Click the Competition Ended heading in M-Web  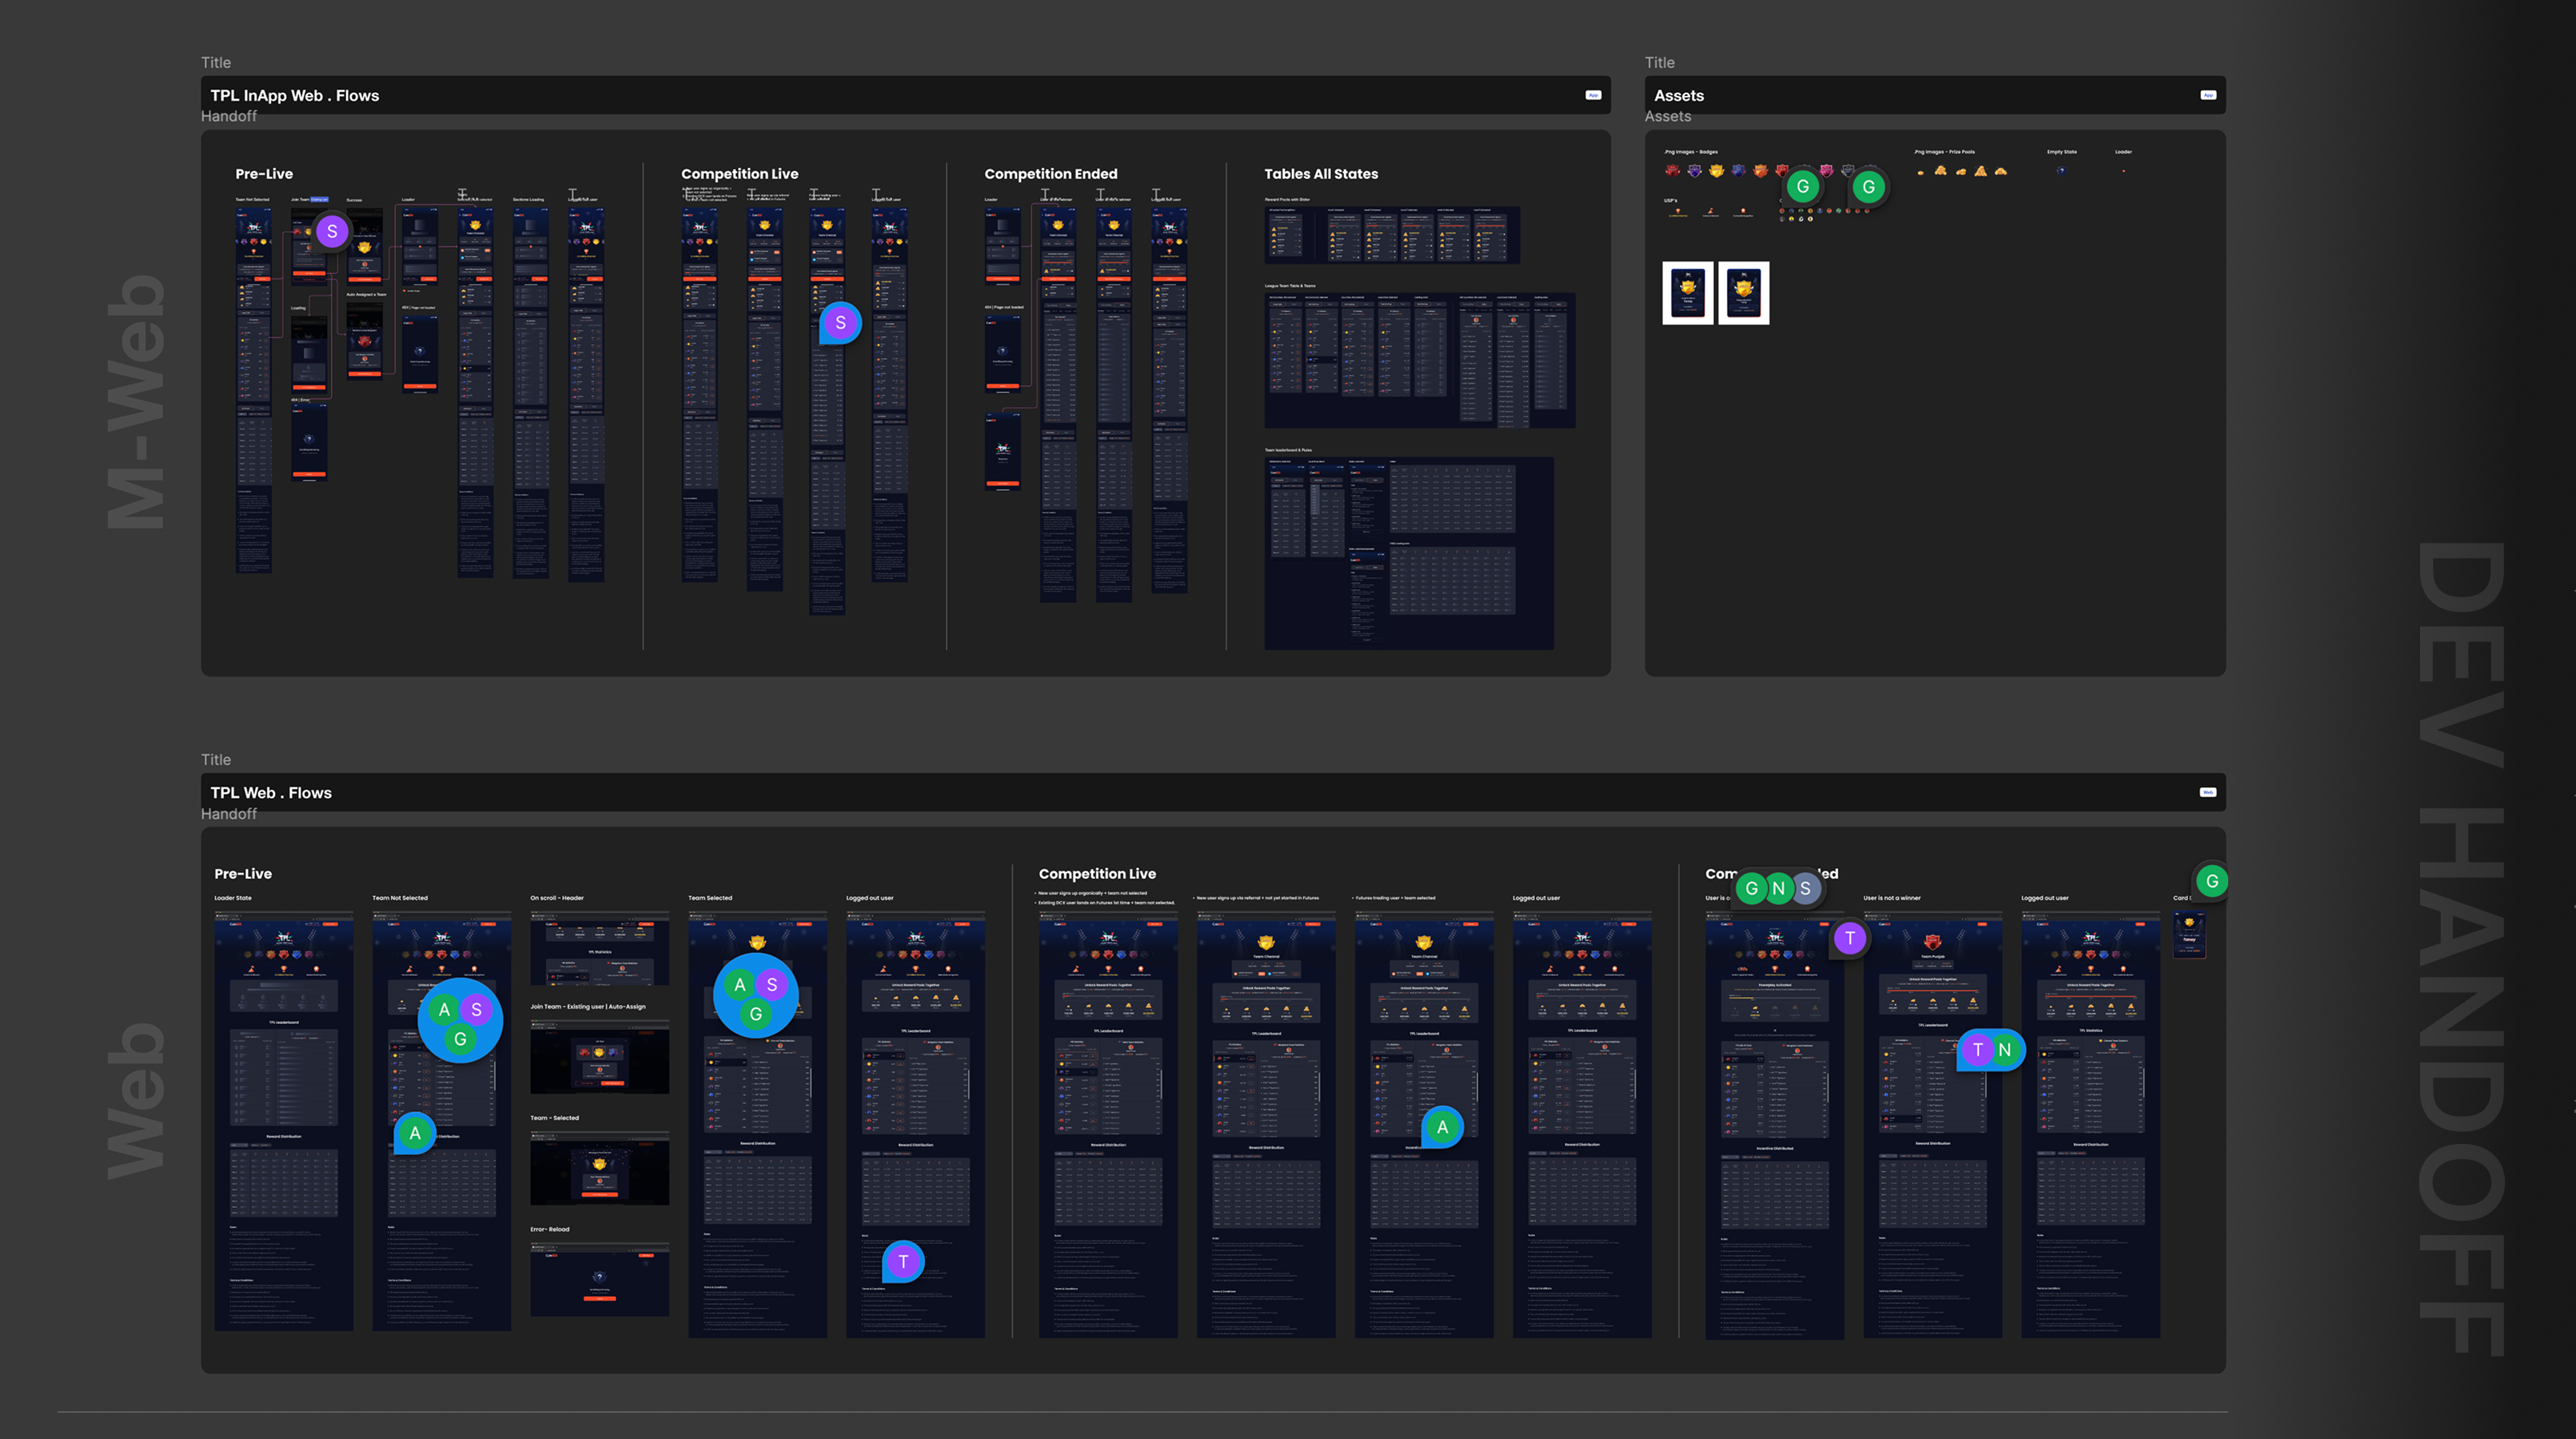point(1050,174)
